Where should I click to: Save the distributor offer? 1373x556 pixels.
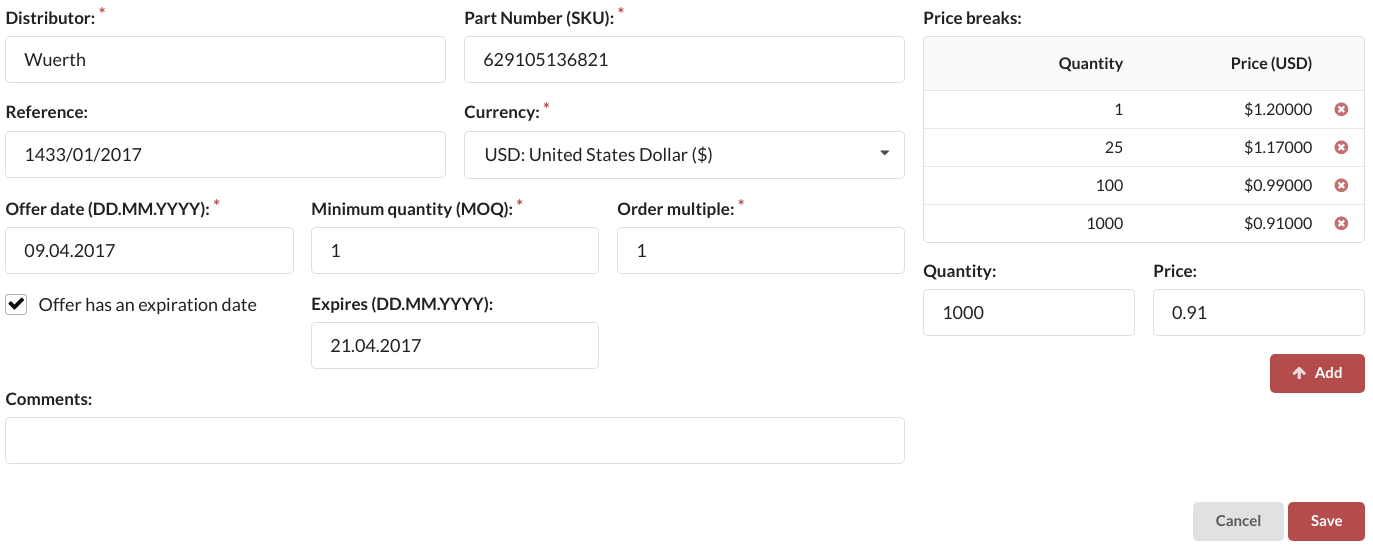coord(1326,521)
